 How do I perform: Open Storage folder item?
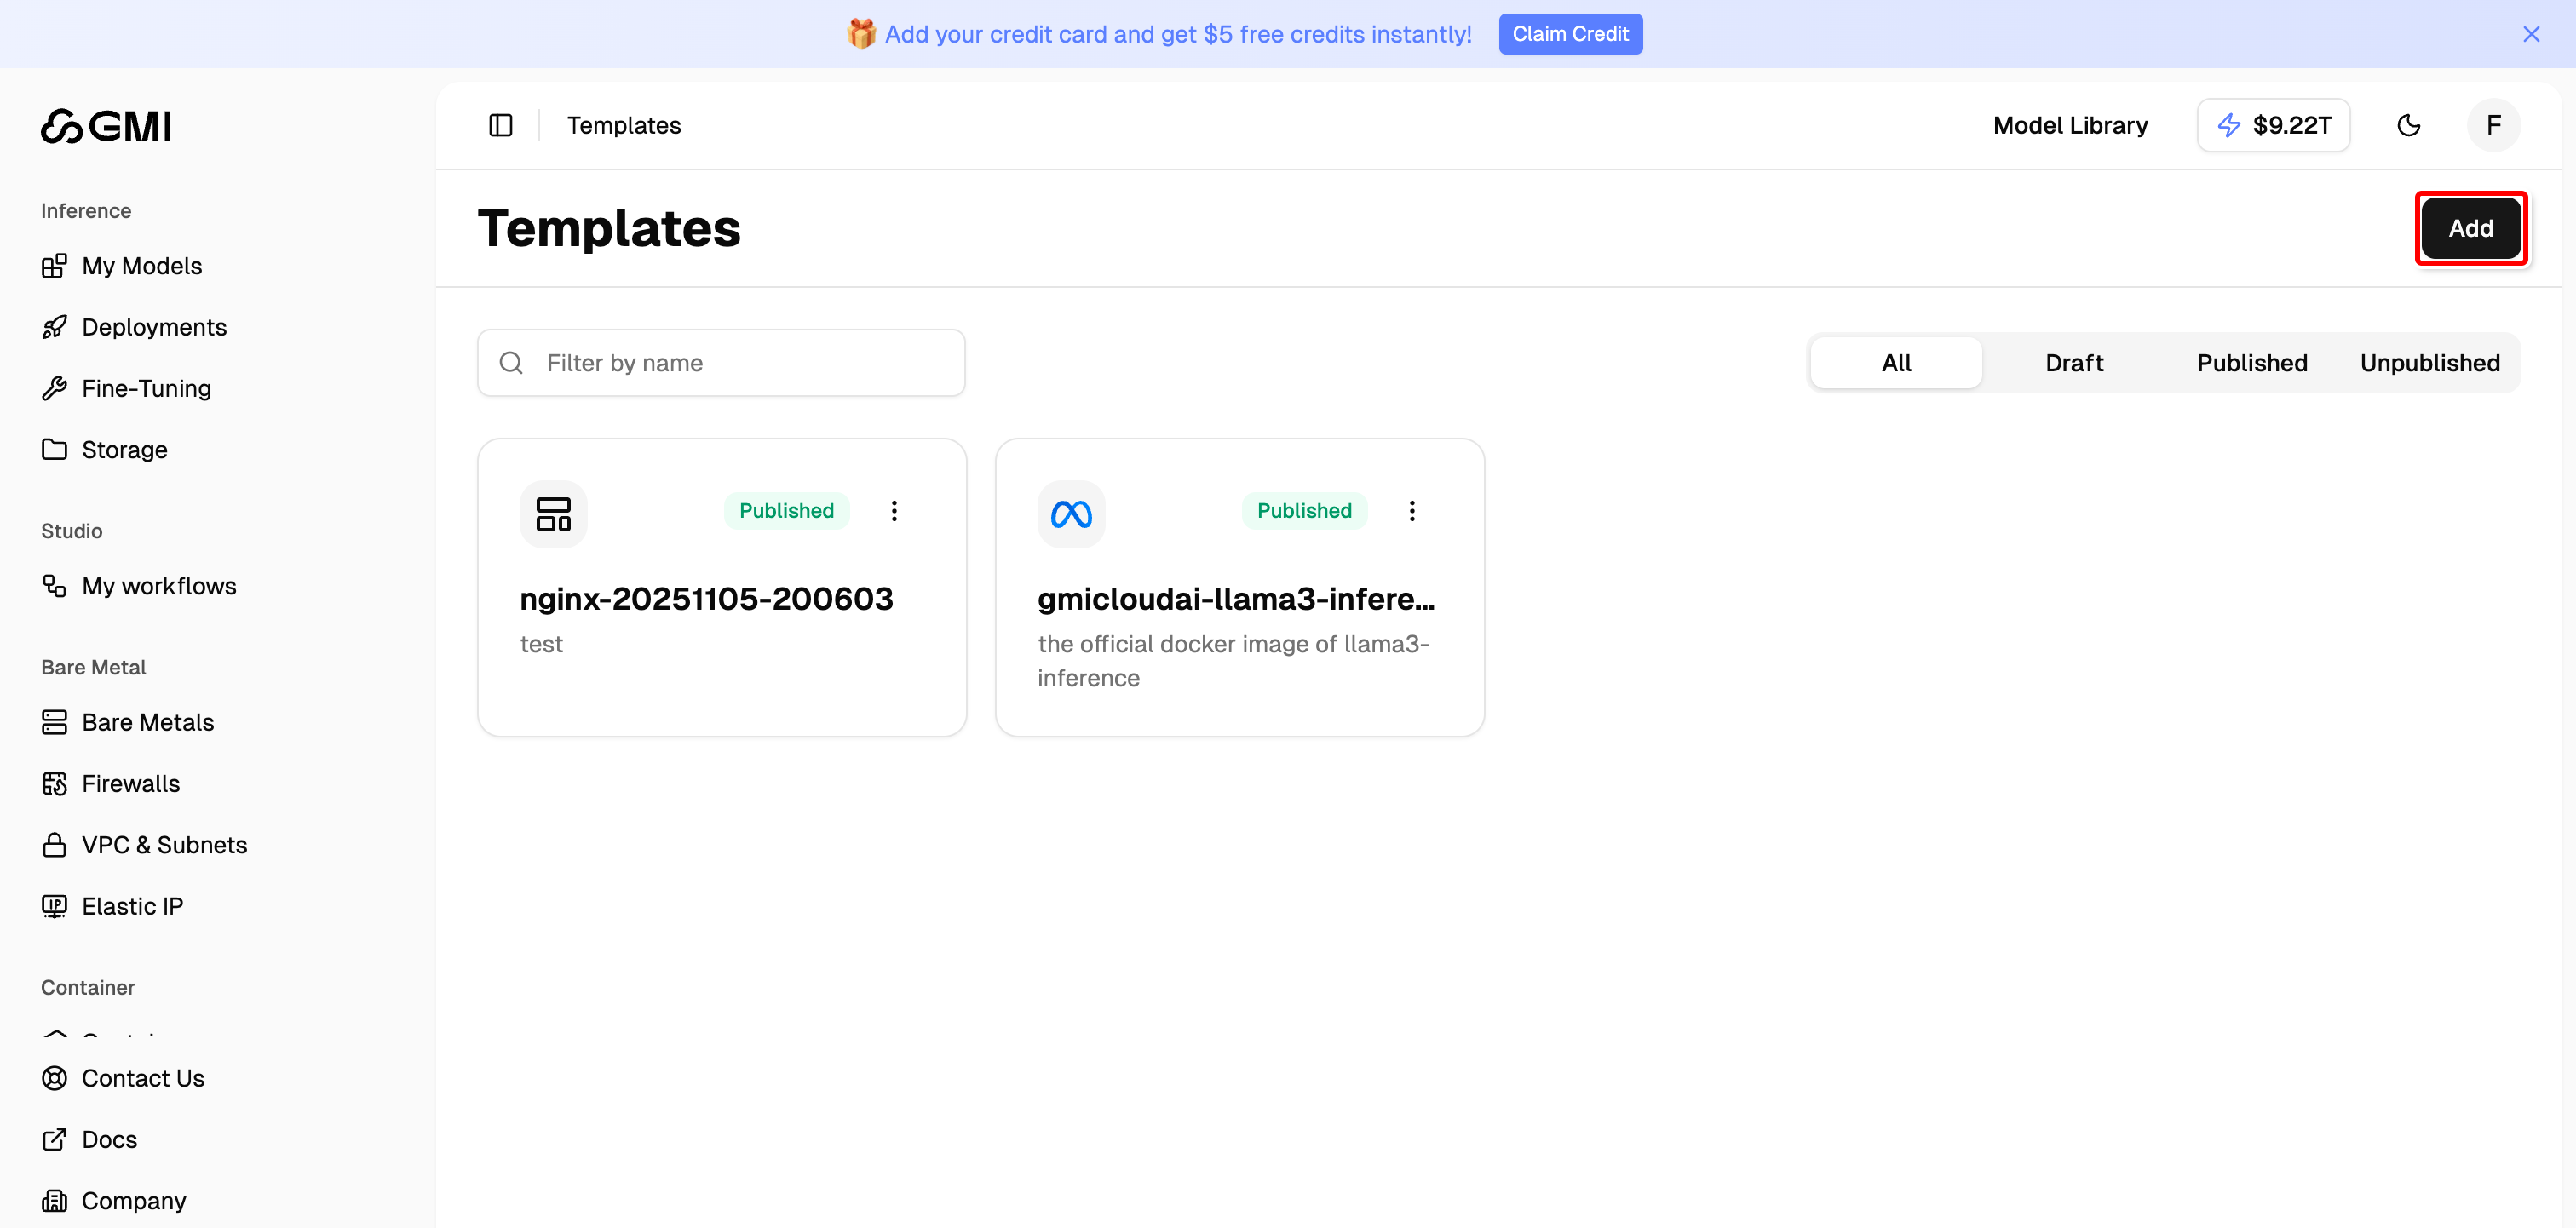124,449
